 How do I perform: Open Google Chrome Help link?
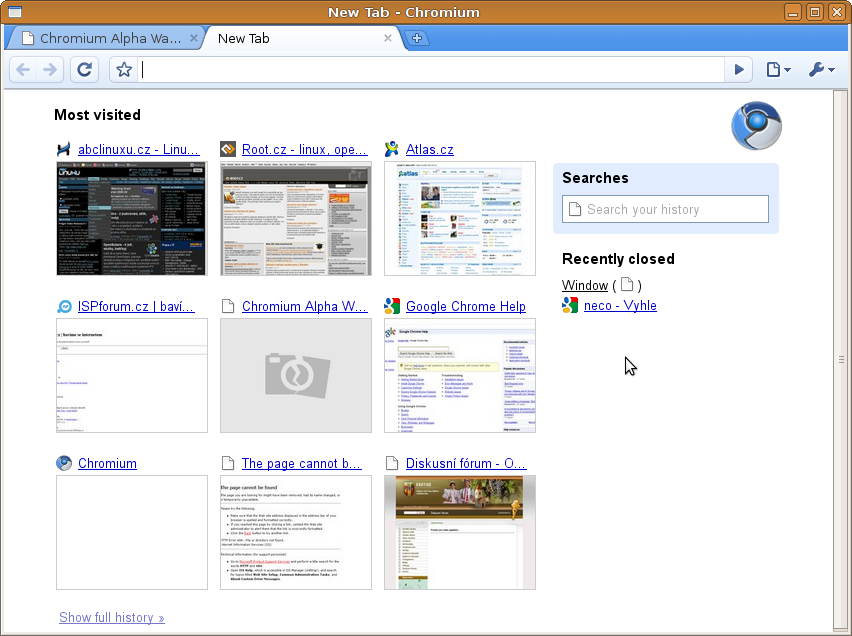466,307
